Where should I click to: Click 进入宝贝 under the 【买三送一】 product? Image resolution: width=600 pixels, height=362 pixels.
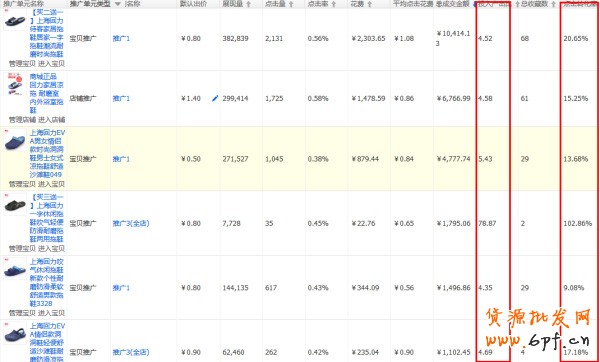(51, 249)
